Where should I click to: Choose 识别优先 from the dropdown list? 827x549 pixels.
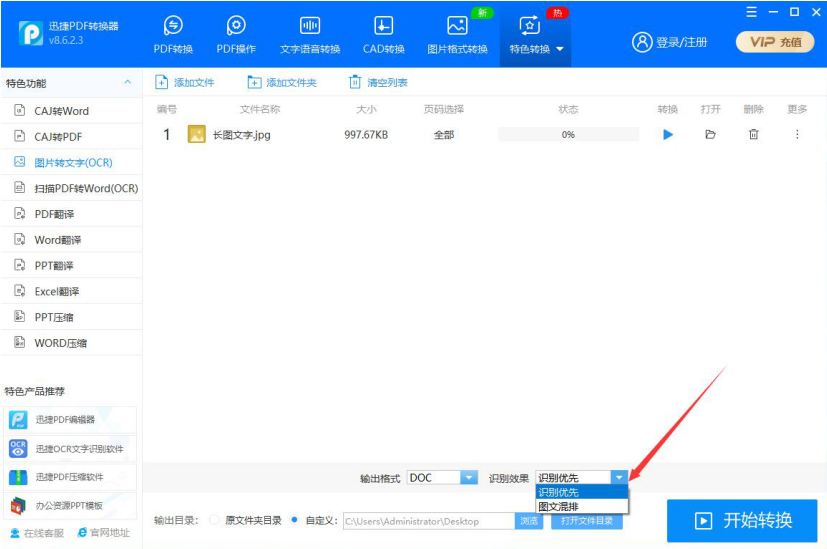[582, 492]
